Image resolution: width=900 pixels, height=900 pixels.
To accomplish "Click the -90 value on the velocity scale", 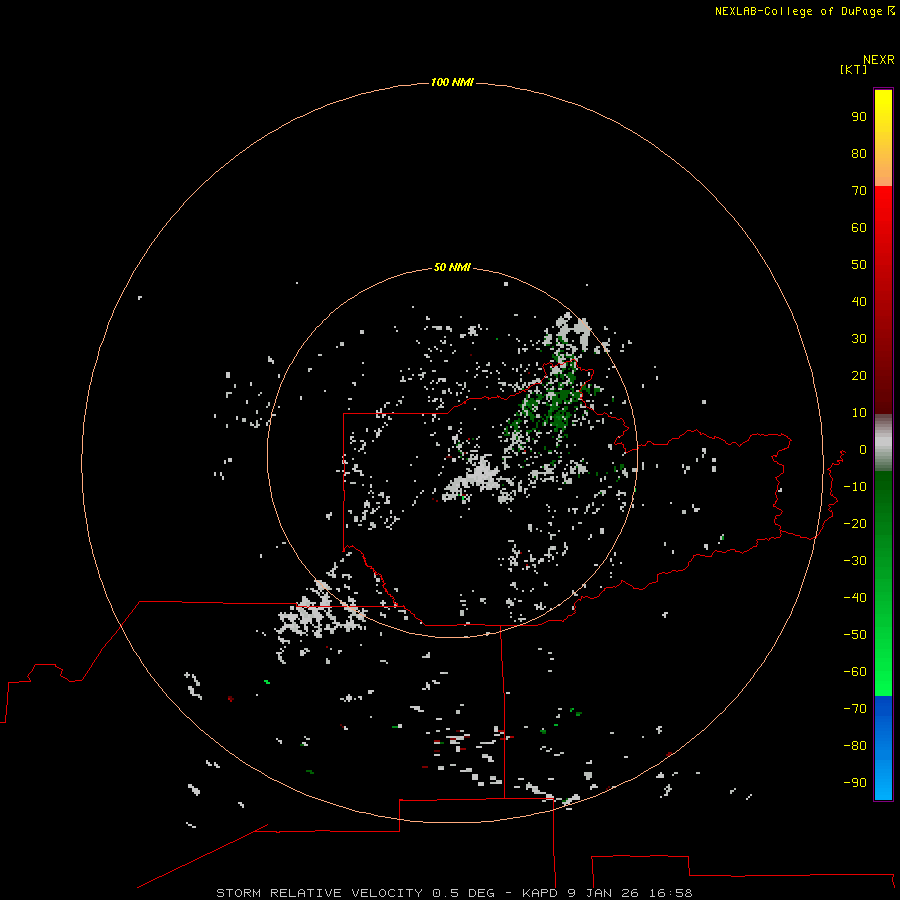I will (855, 783).
